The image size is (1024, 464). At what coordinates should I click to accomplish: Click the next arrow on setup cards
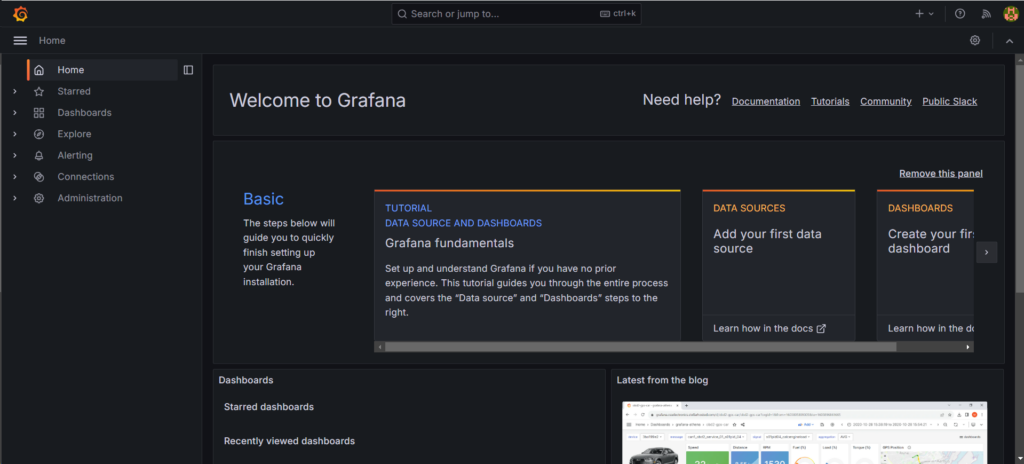[987, 252]
